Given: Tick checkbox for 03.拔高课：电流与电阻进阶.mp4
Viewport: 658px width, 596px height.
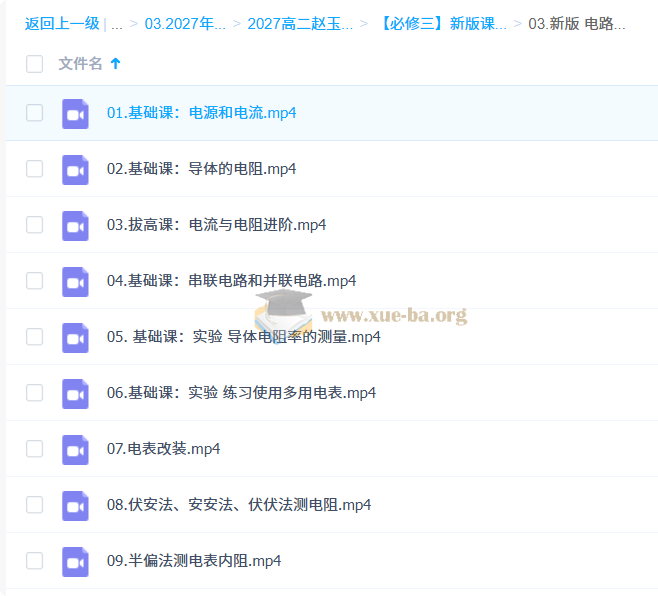Looking at the screenshot, I should 34,225.
